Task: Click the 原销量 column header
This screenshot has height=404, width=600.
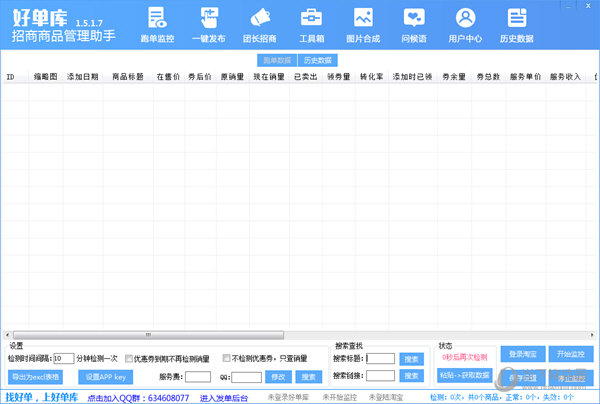Action: click(x=232, y=77)
